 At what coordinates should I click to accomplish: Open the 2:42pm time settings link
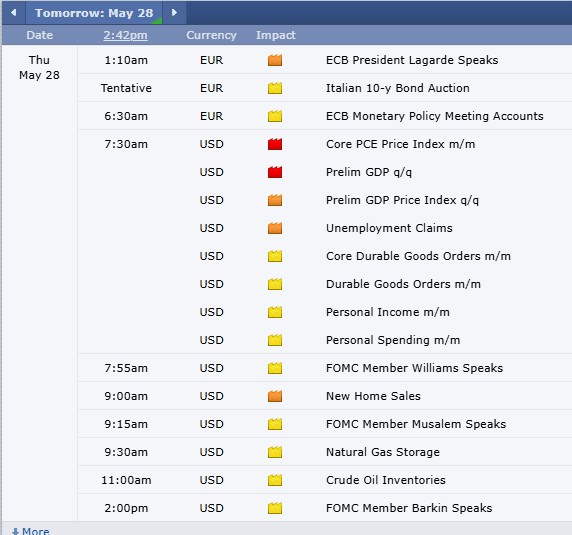(x=125, y=35)
